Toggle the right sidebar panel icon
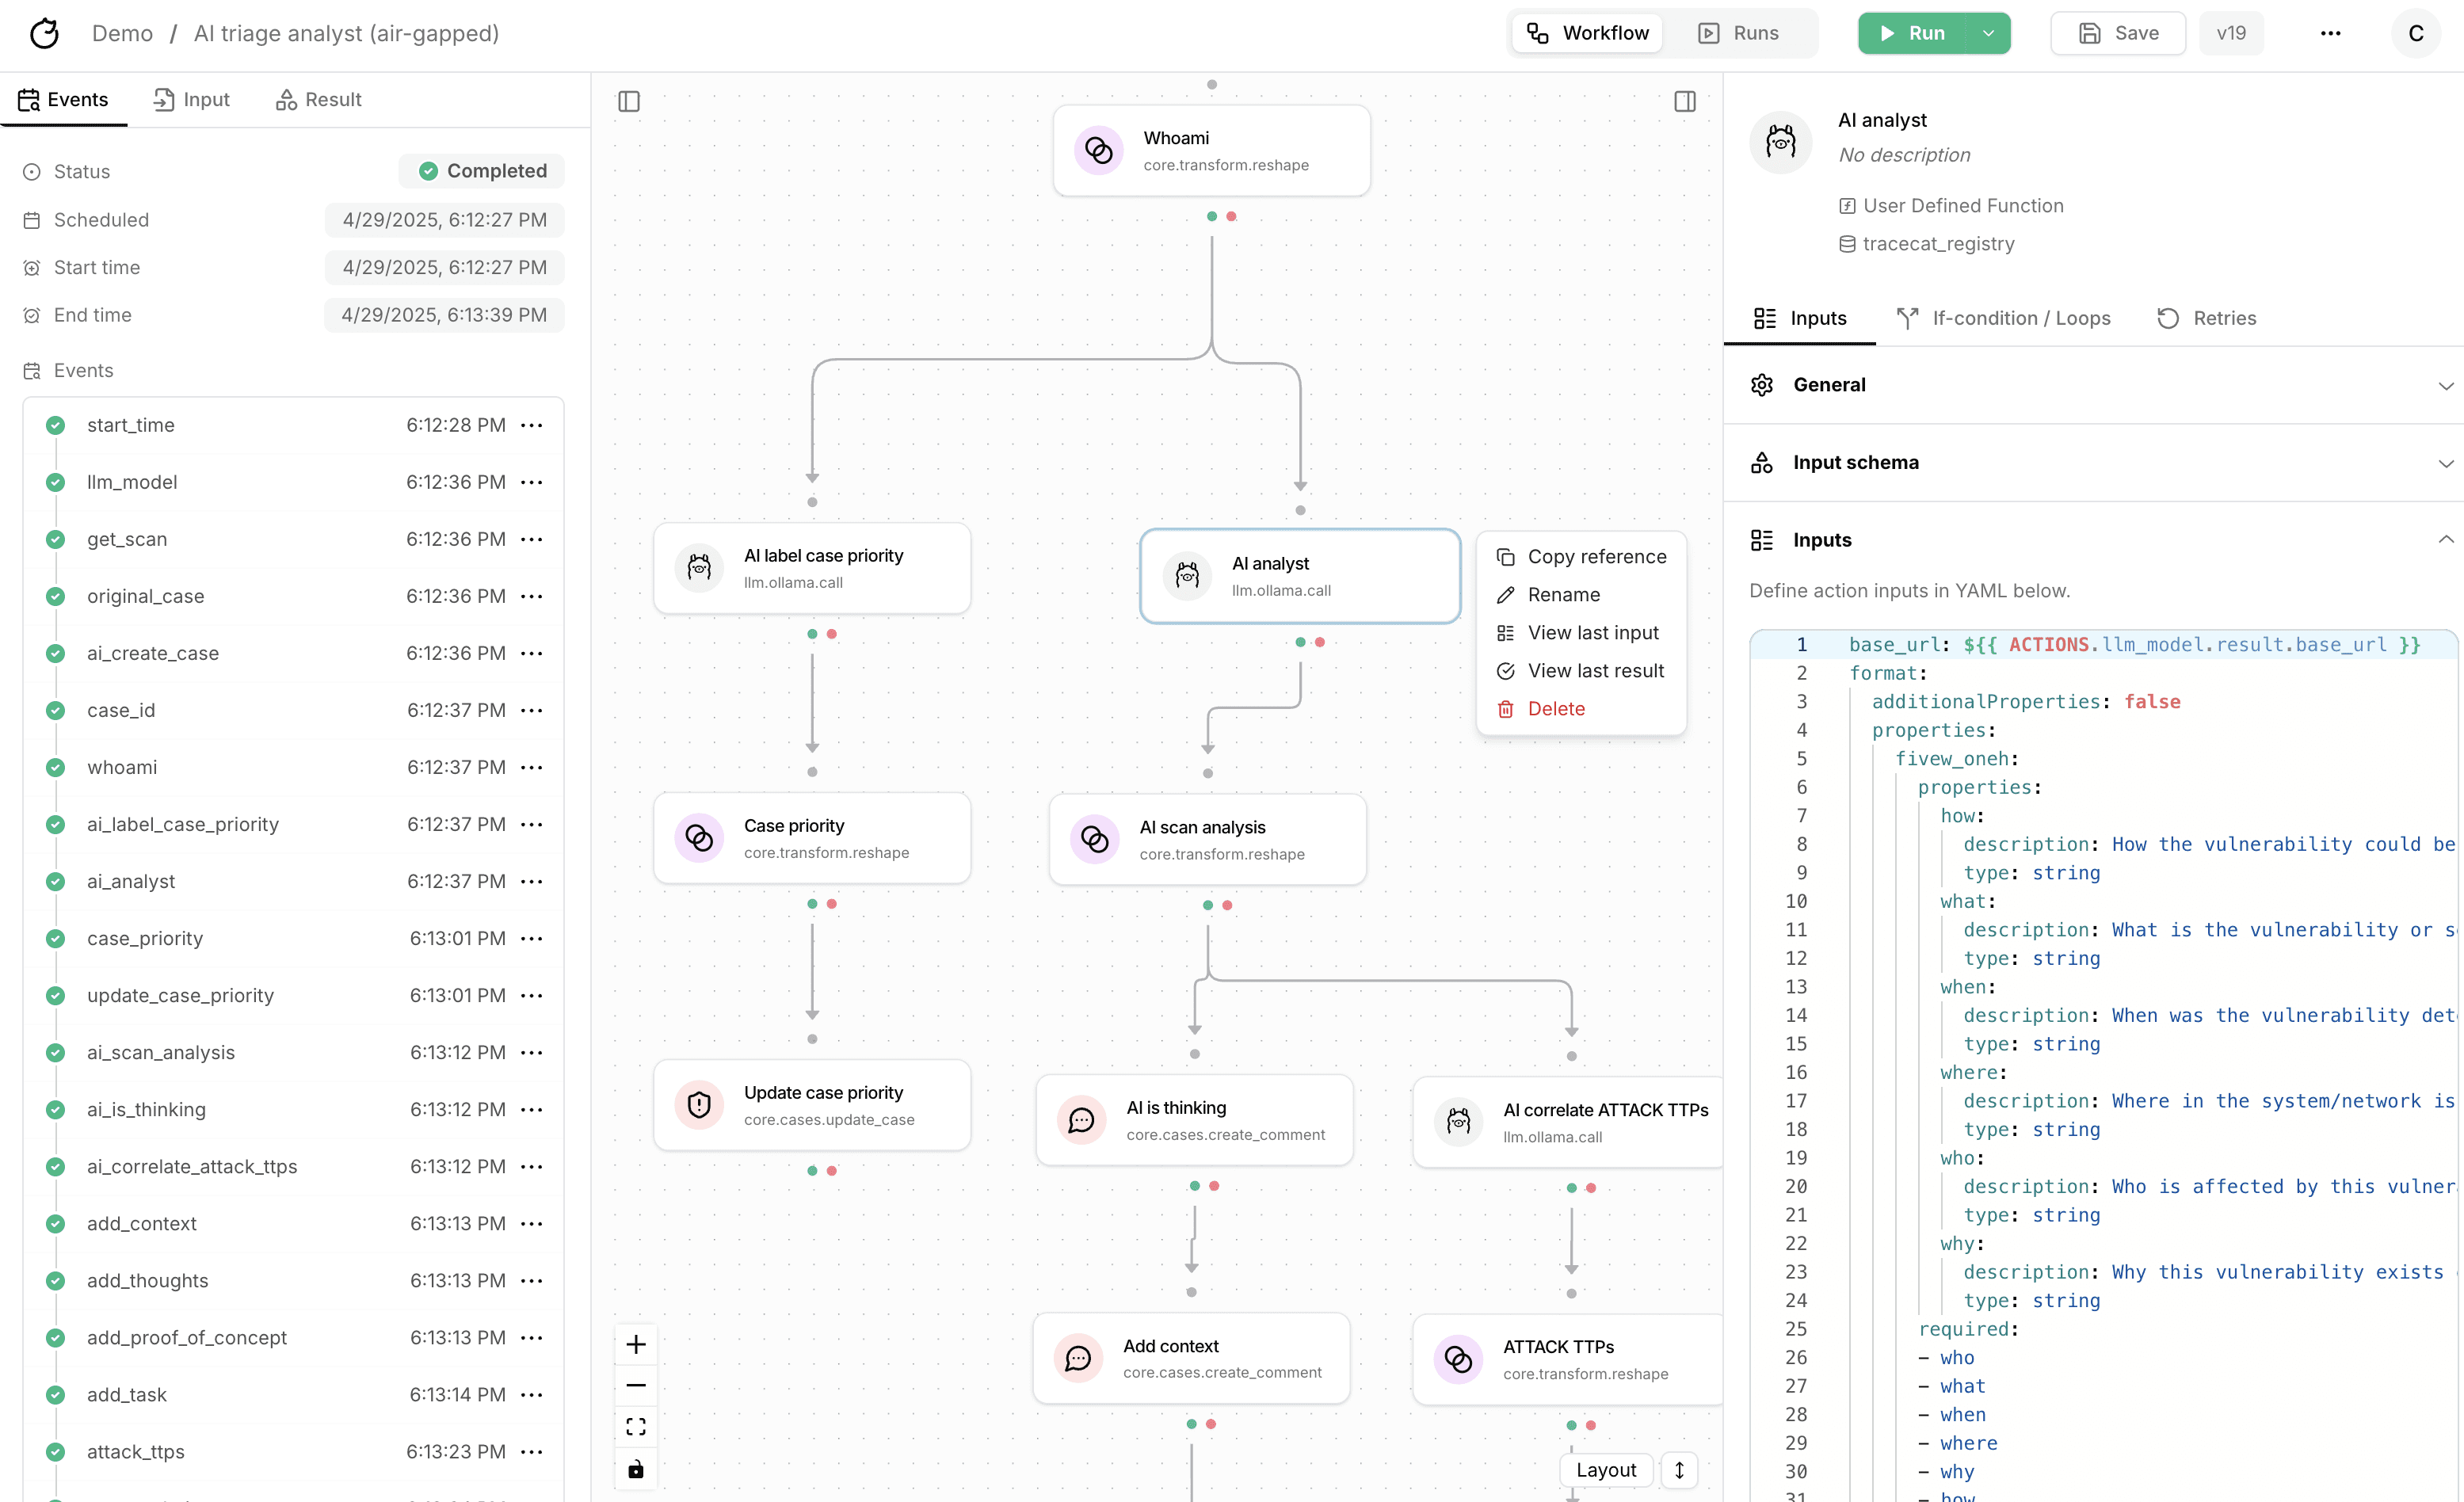The width and height of the screenshot is (2464, 1502). [x=1685, y=101]
